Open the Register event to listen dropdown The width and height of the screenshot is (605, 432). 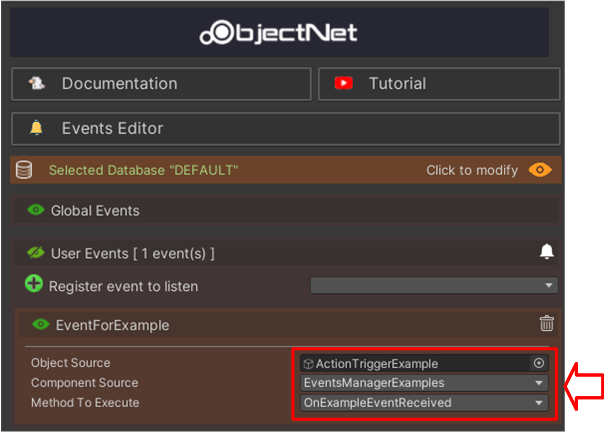point(433,286)
